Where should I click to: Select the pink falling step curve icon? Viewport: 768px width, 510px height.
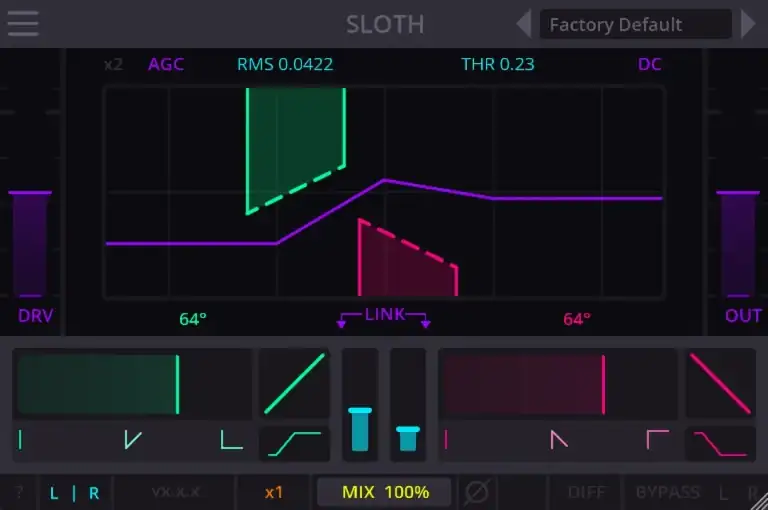click(x=720, y=444)
